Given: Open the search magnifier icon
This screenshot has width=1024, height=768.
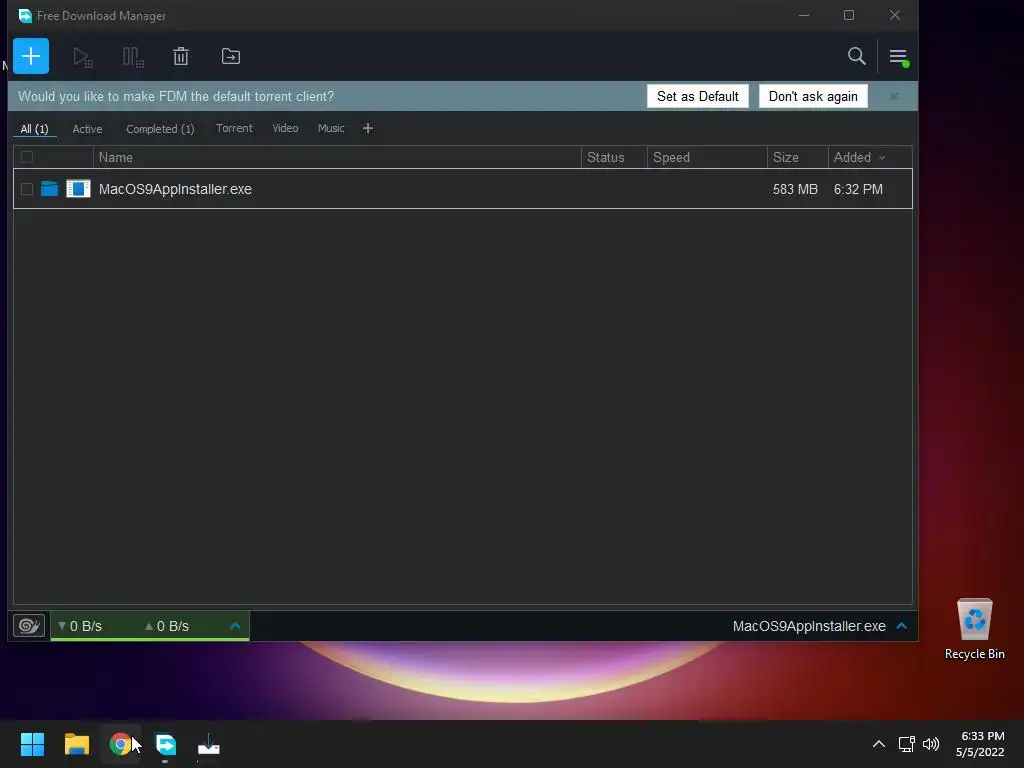Looking at the screenshot, I should [x=856, y=56].
